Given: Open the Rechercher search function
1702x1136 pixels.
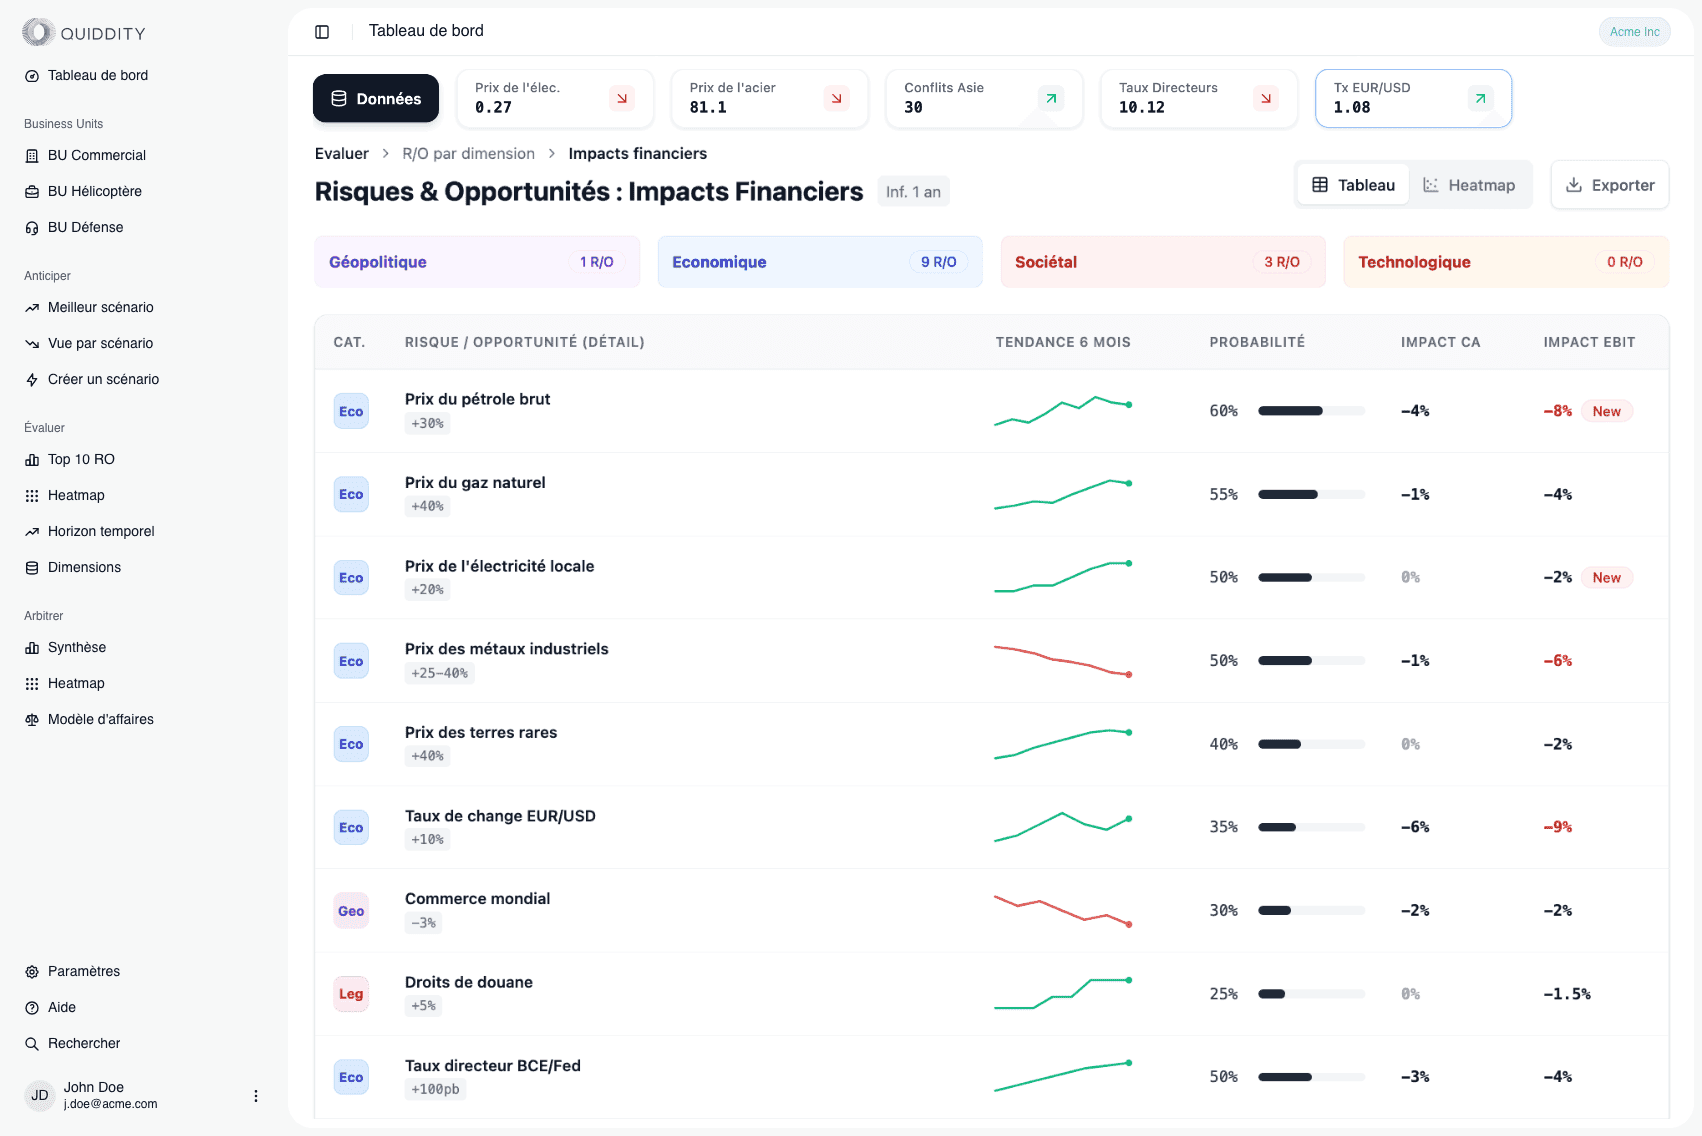Looking at the screenshot, I should (85, 1043).
